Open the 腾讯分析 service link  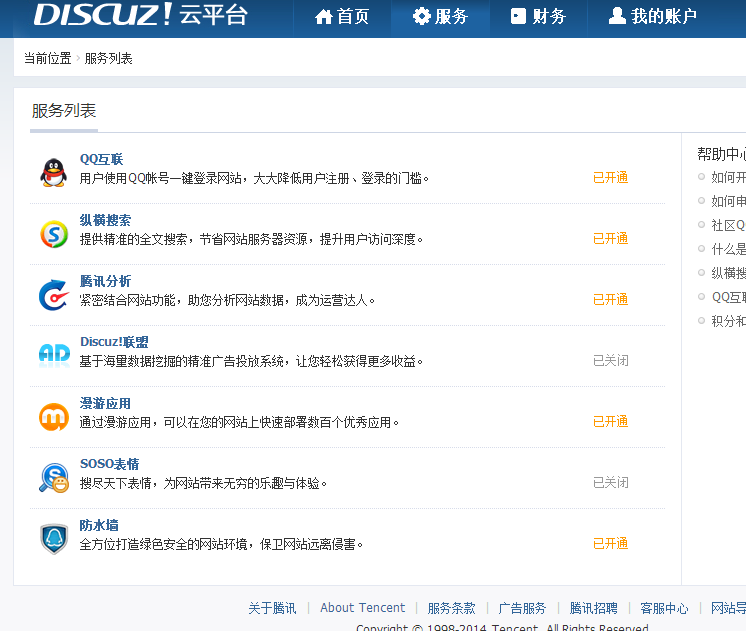(x=105, y=281)
